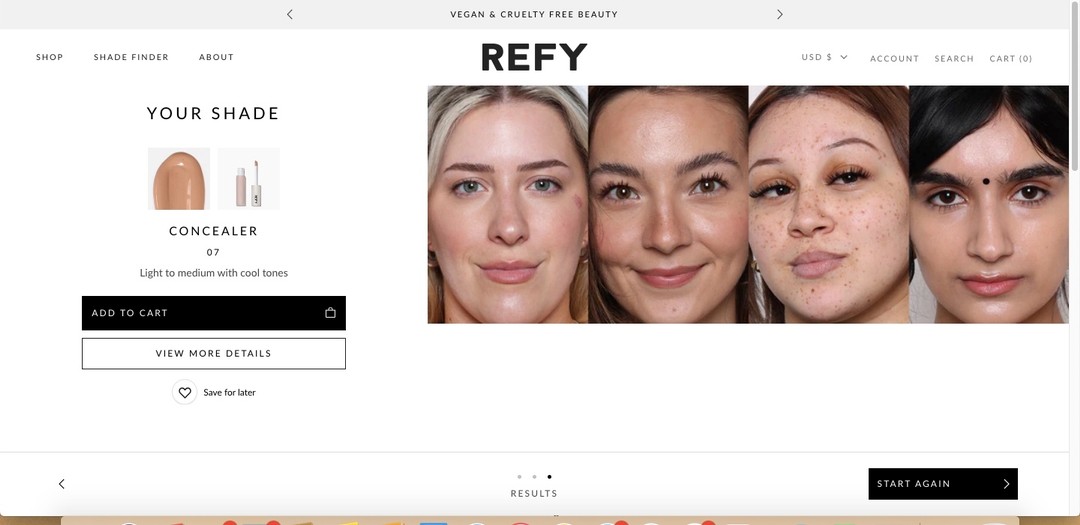Click the 'Light to medium with cool tones' text

pos(214,273)
